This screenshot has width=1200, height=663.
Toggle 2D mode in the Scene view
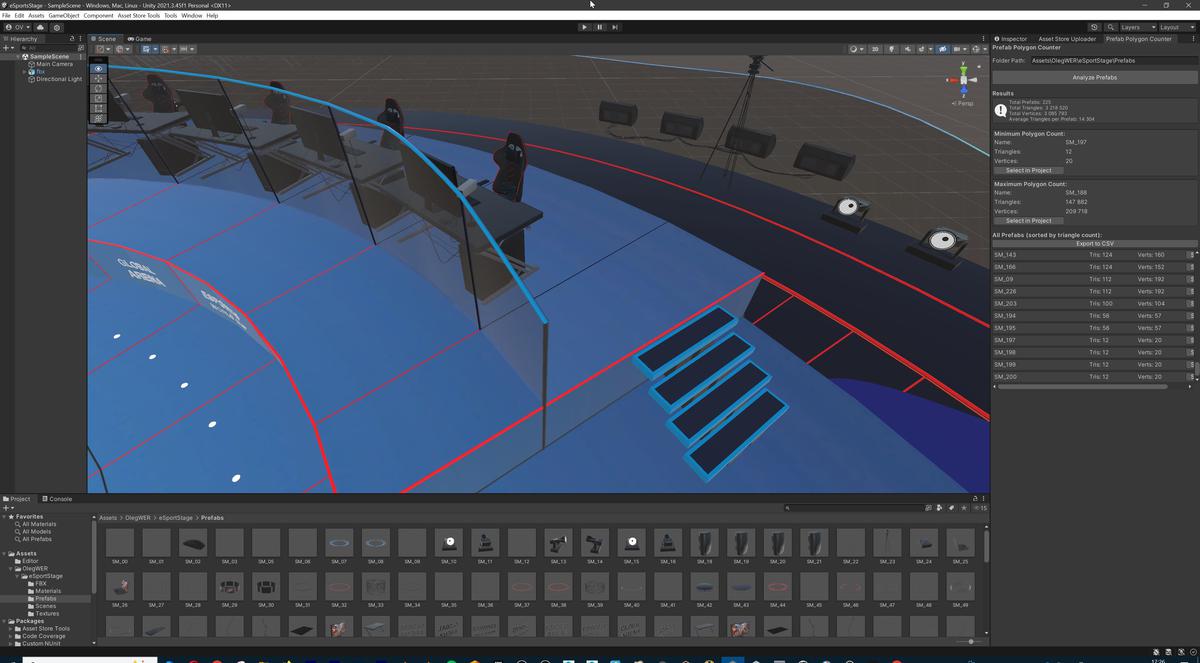pos(875,48)
